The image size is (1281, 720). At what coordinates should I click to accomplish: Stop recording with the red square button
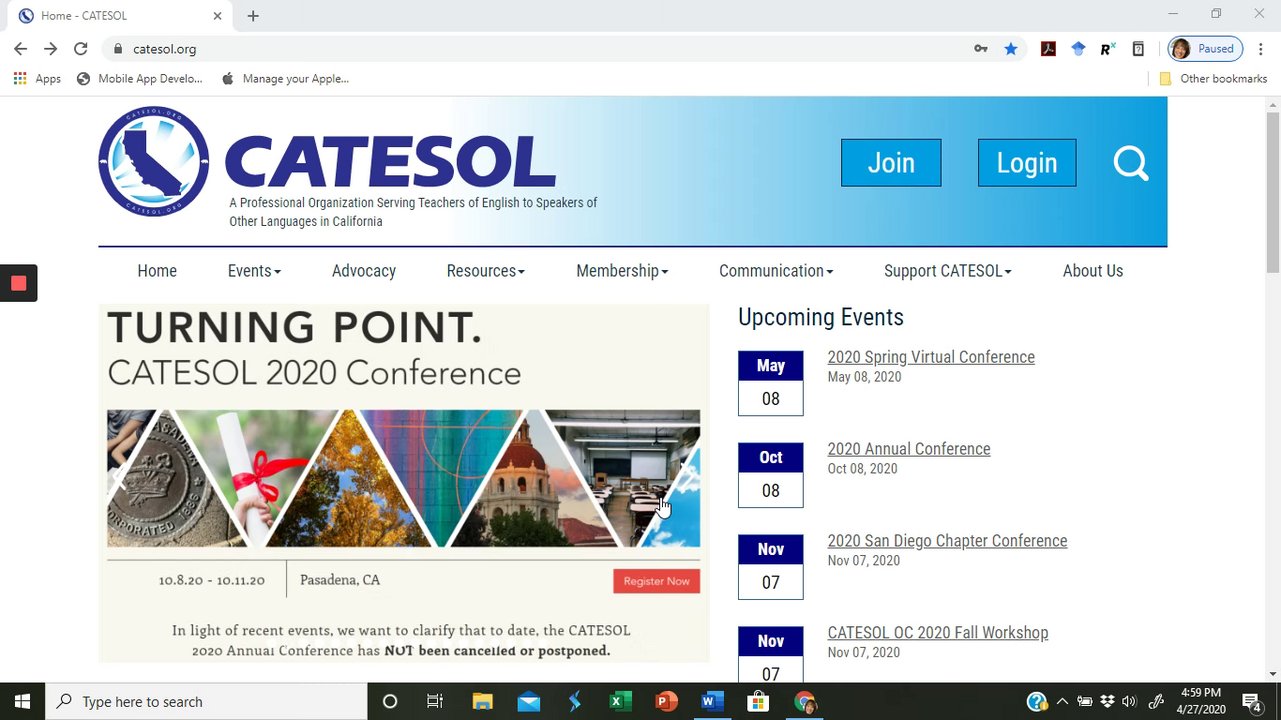point(18,283)
